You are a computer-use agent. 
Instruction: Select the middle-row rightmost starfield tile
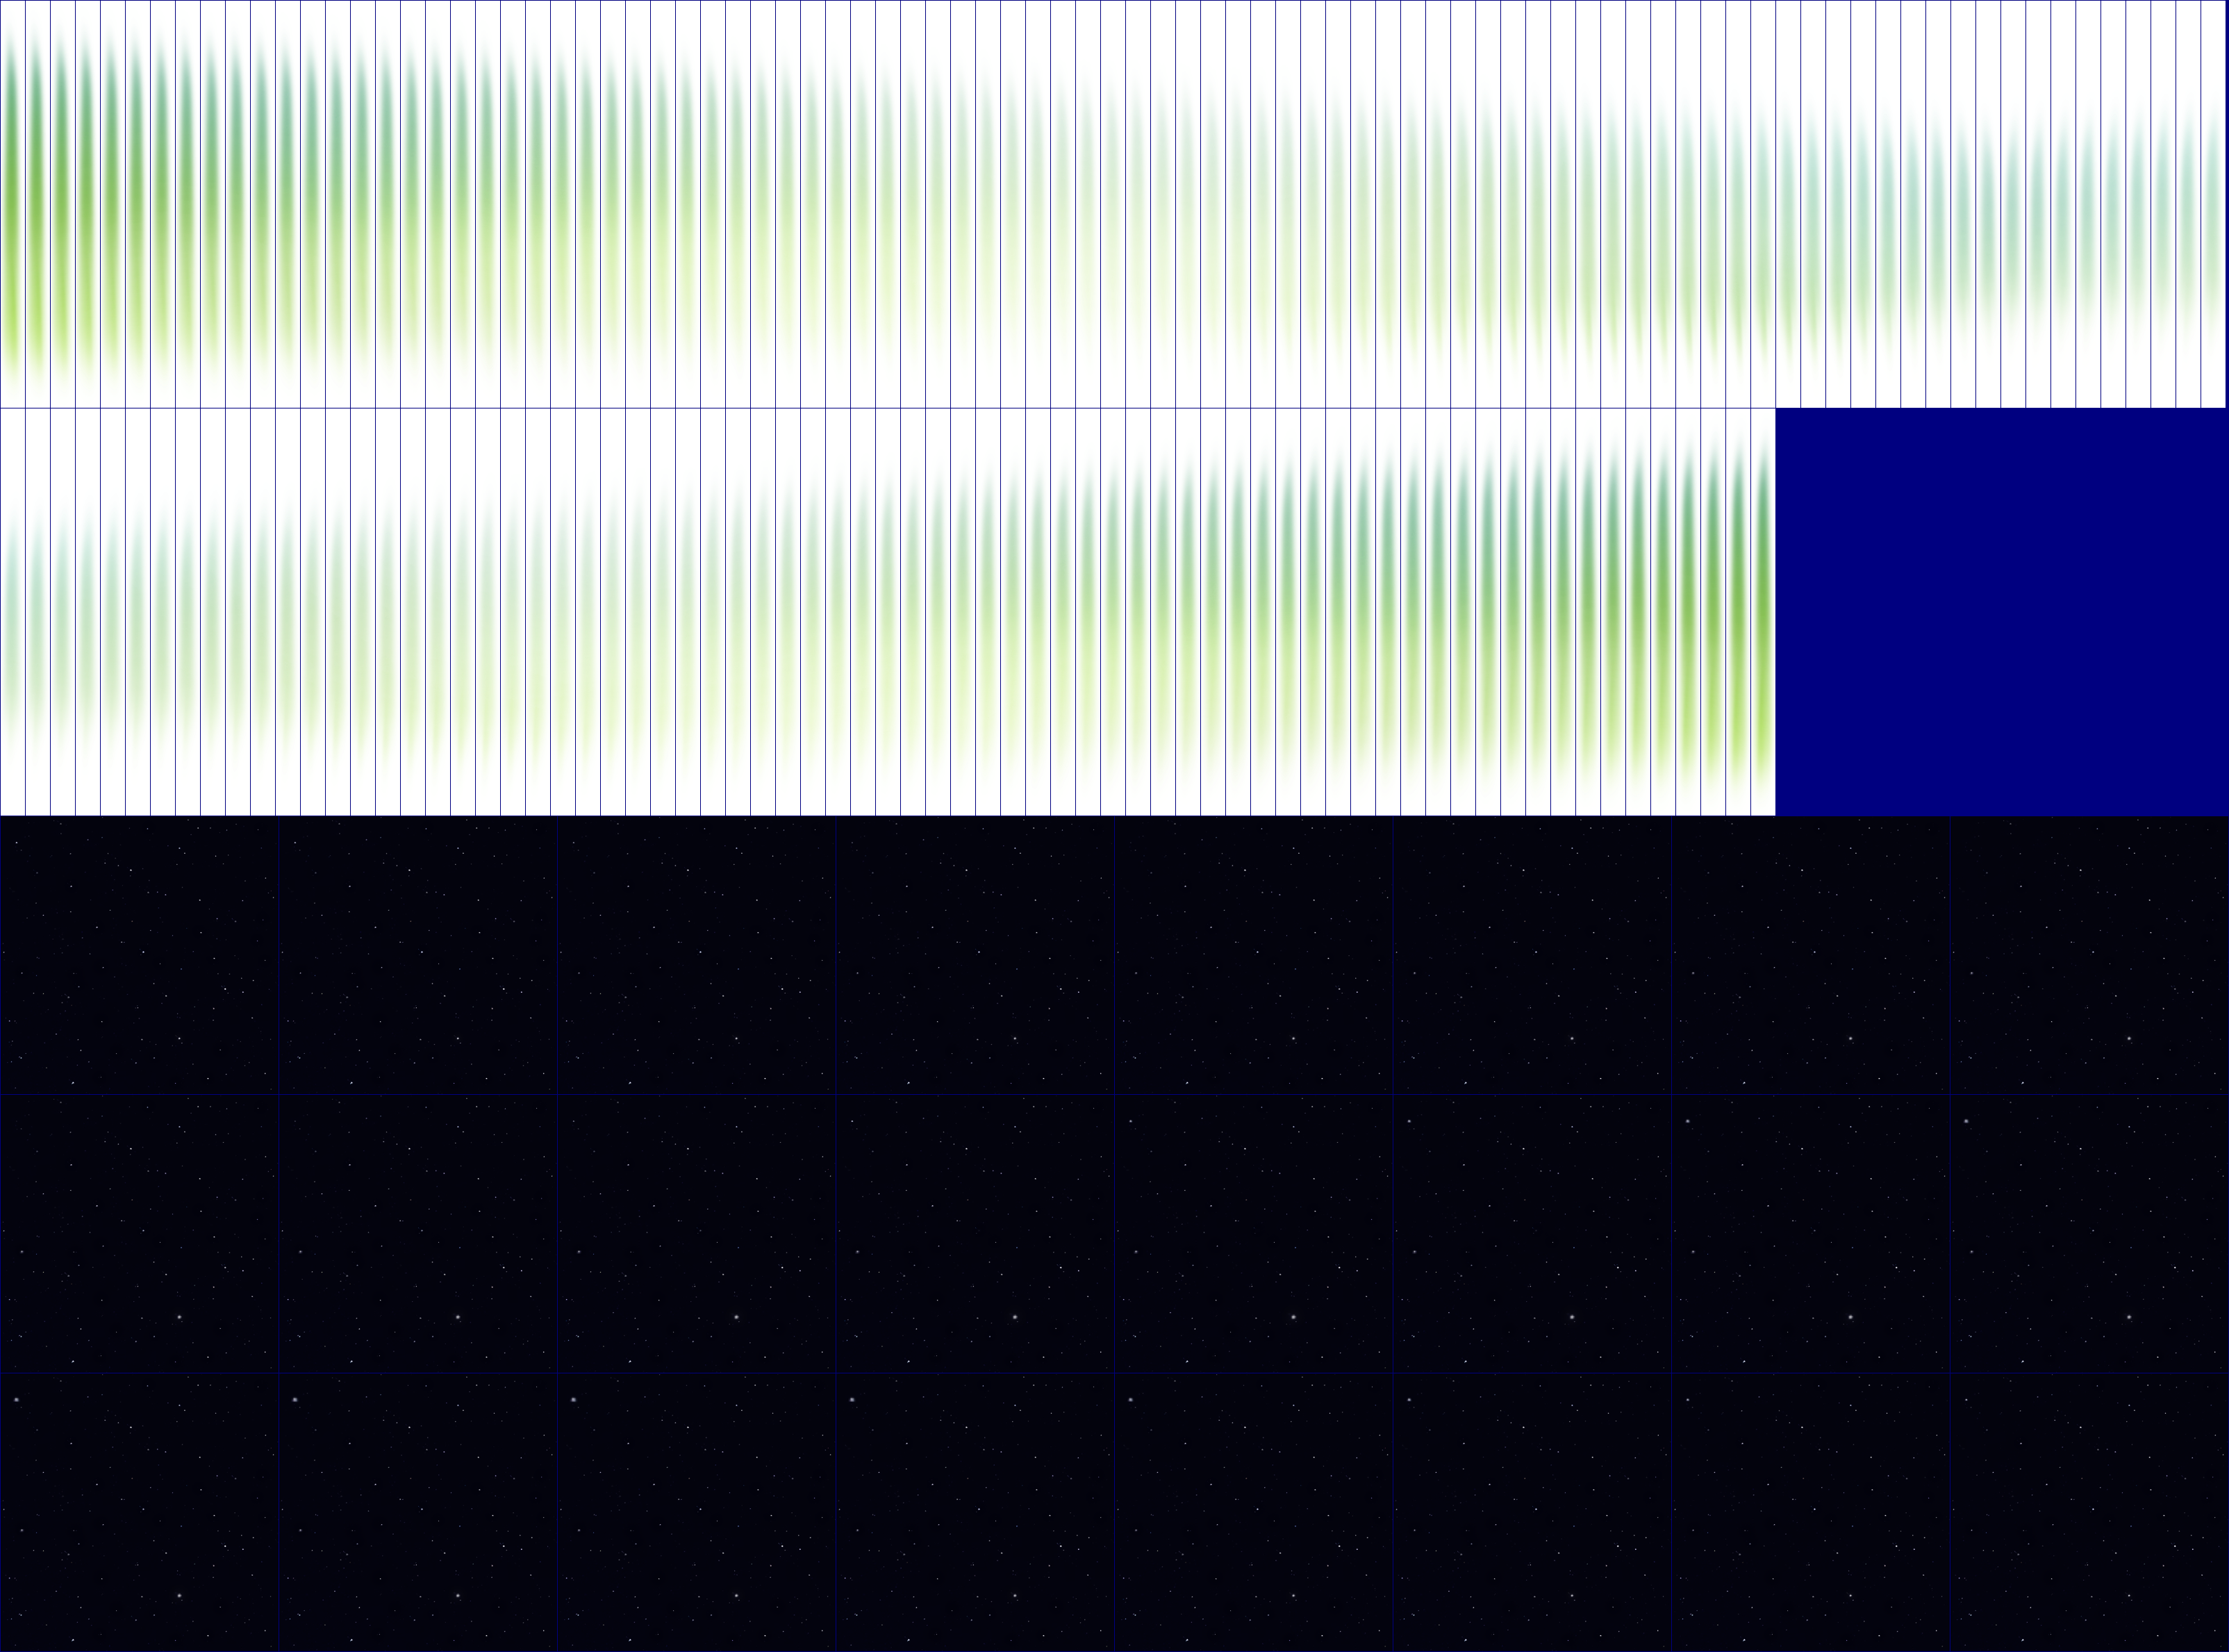tap(2089, 1233)
